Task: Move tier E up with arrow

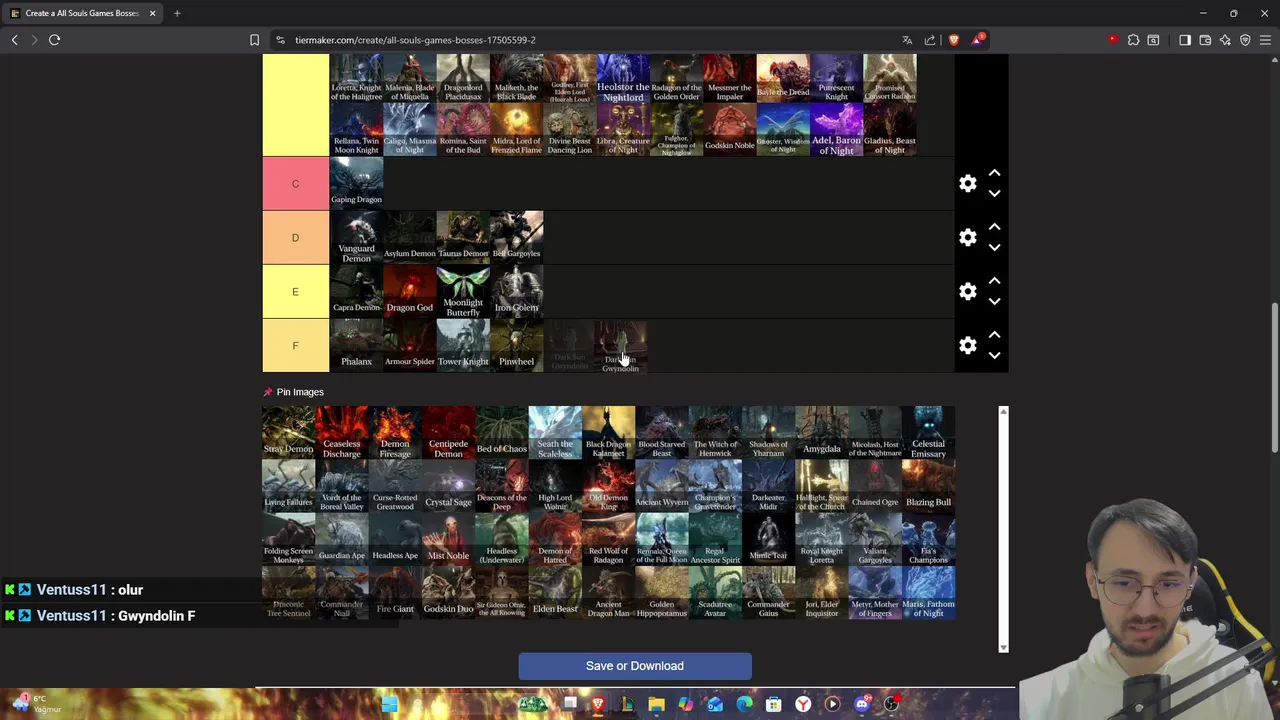Action: 994,281
